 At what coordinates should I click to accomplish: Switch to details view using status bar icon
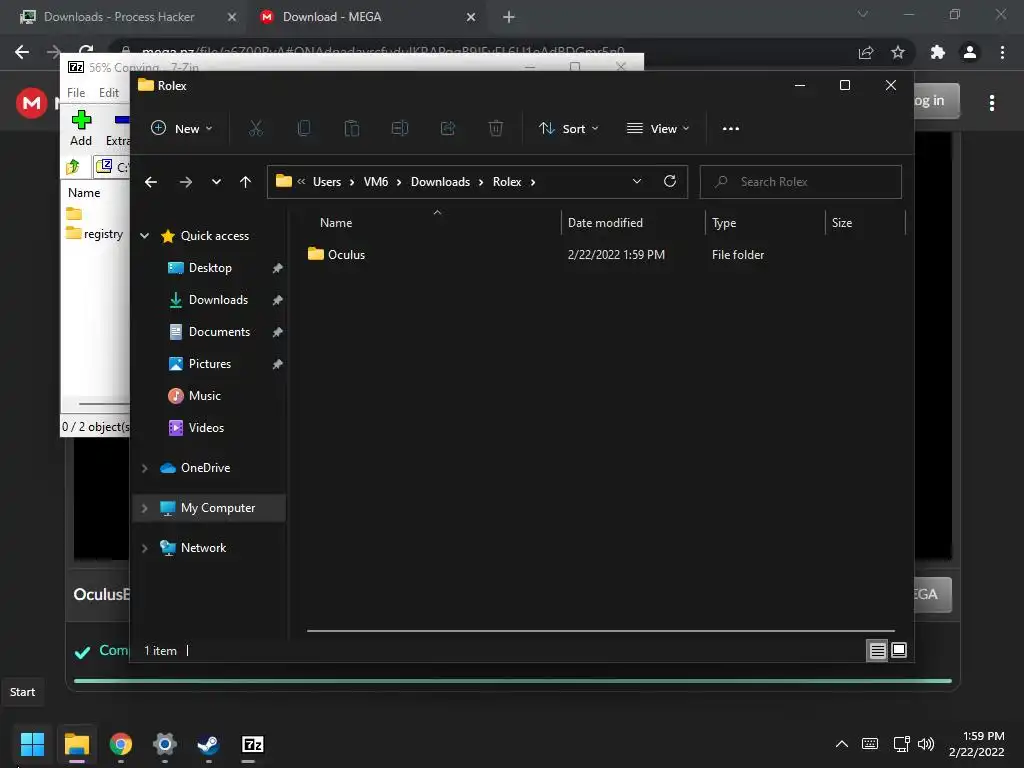coord(877,650)
